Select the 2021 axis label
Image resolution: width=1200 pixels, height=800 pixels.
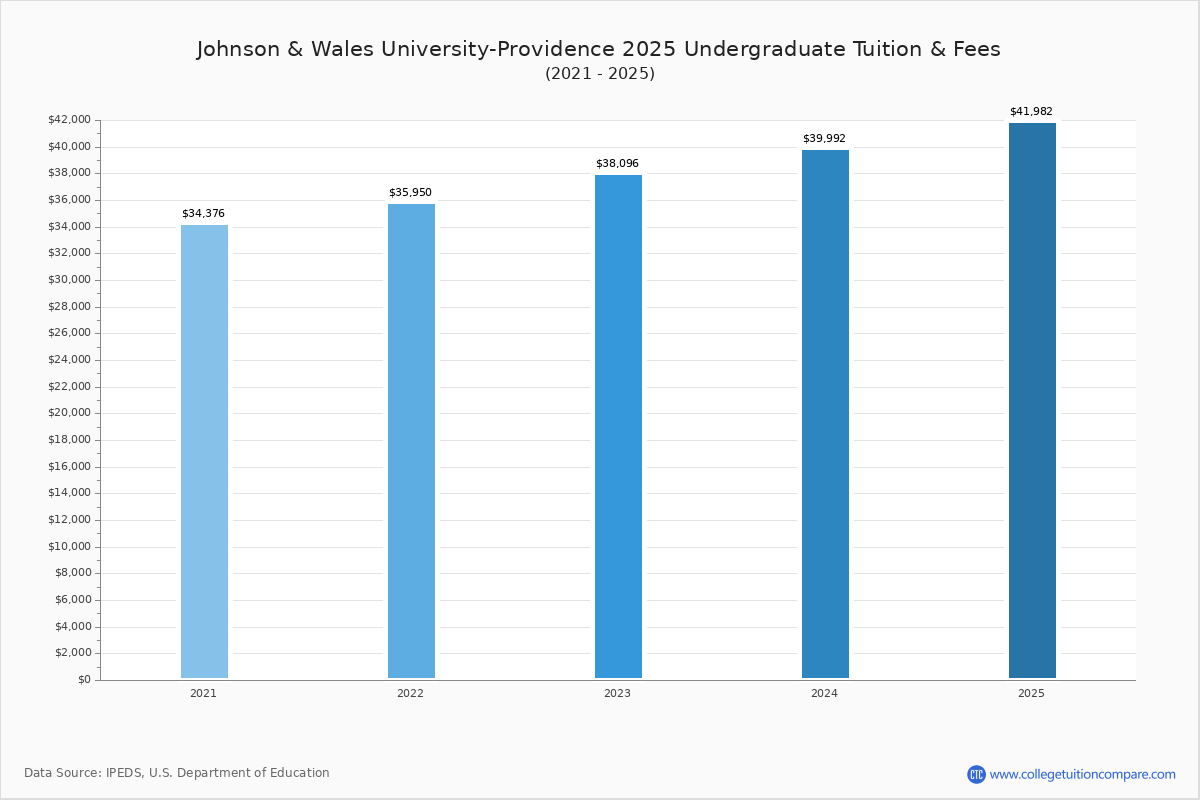203,692
